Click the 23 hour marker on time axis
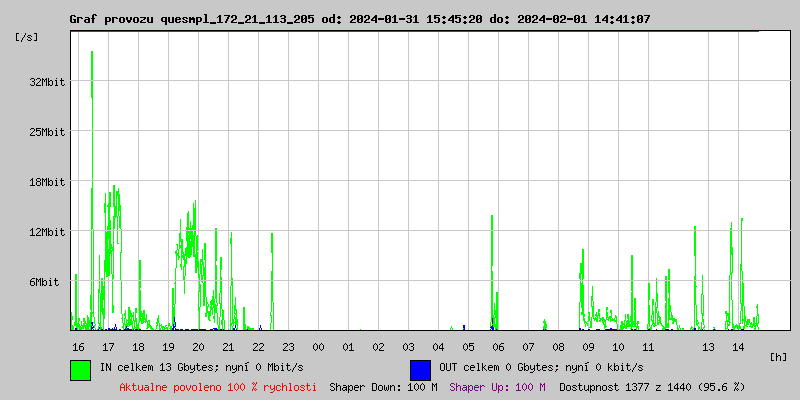 (x=288, y=347)
